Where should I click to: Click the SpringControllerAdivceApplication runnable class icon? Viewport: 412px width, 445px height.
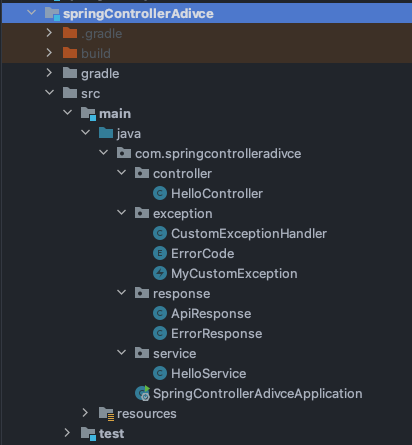pos(142,393)
